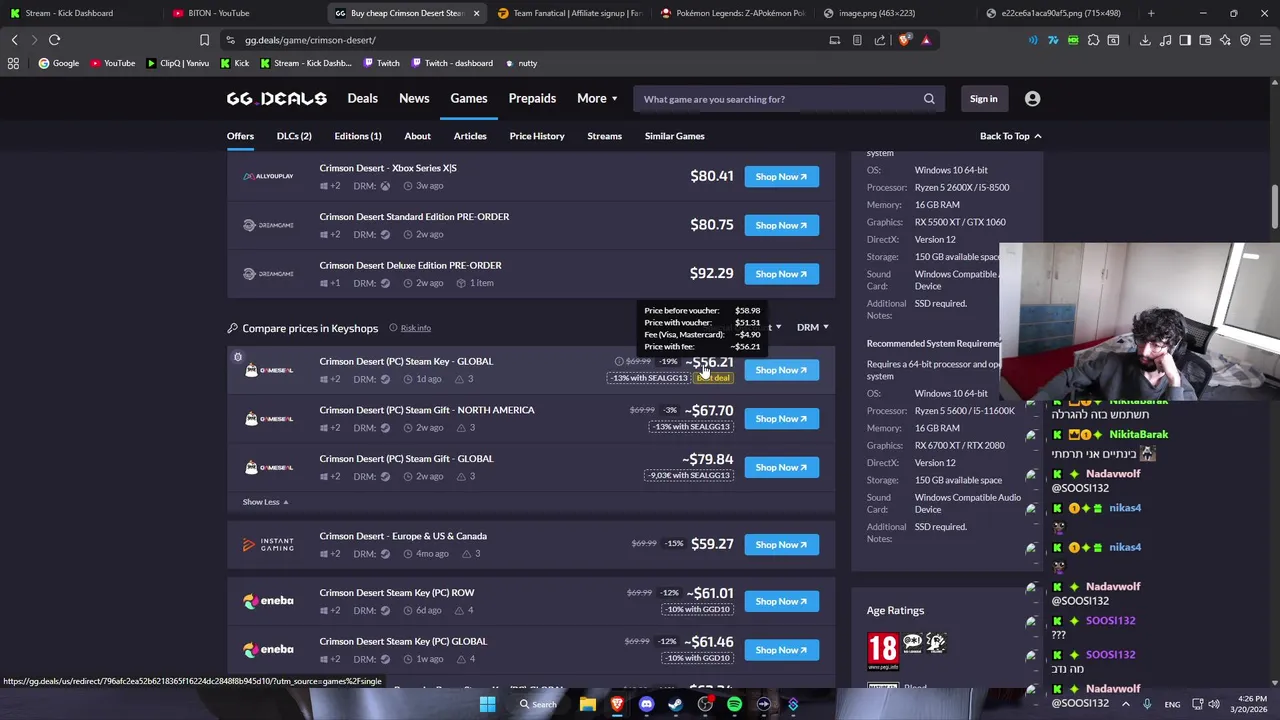The width and height of the screenshot is (1280, 720).
Task: Shop Now for Instant Gaming Europe offer
Action: 781,545
